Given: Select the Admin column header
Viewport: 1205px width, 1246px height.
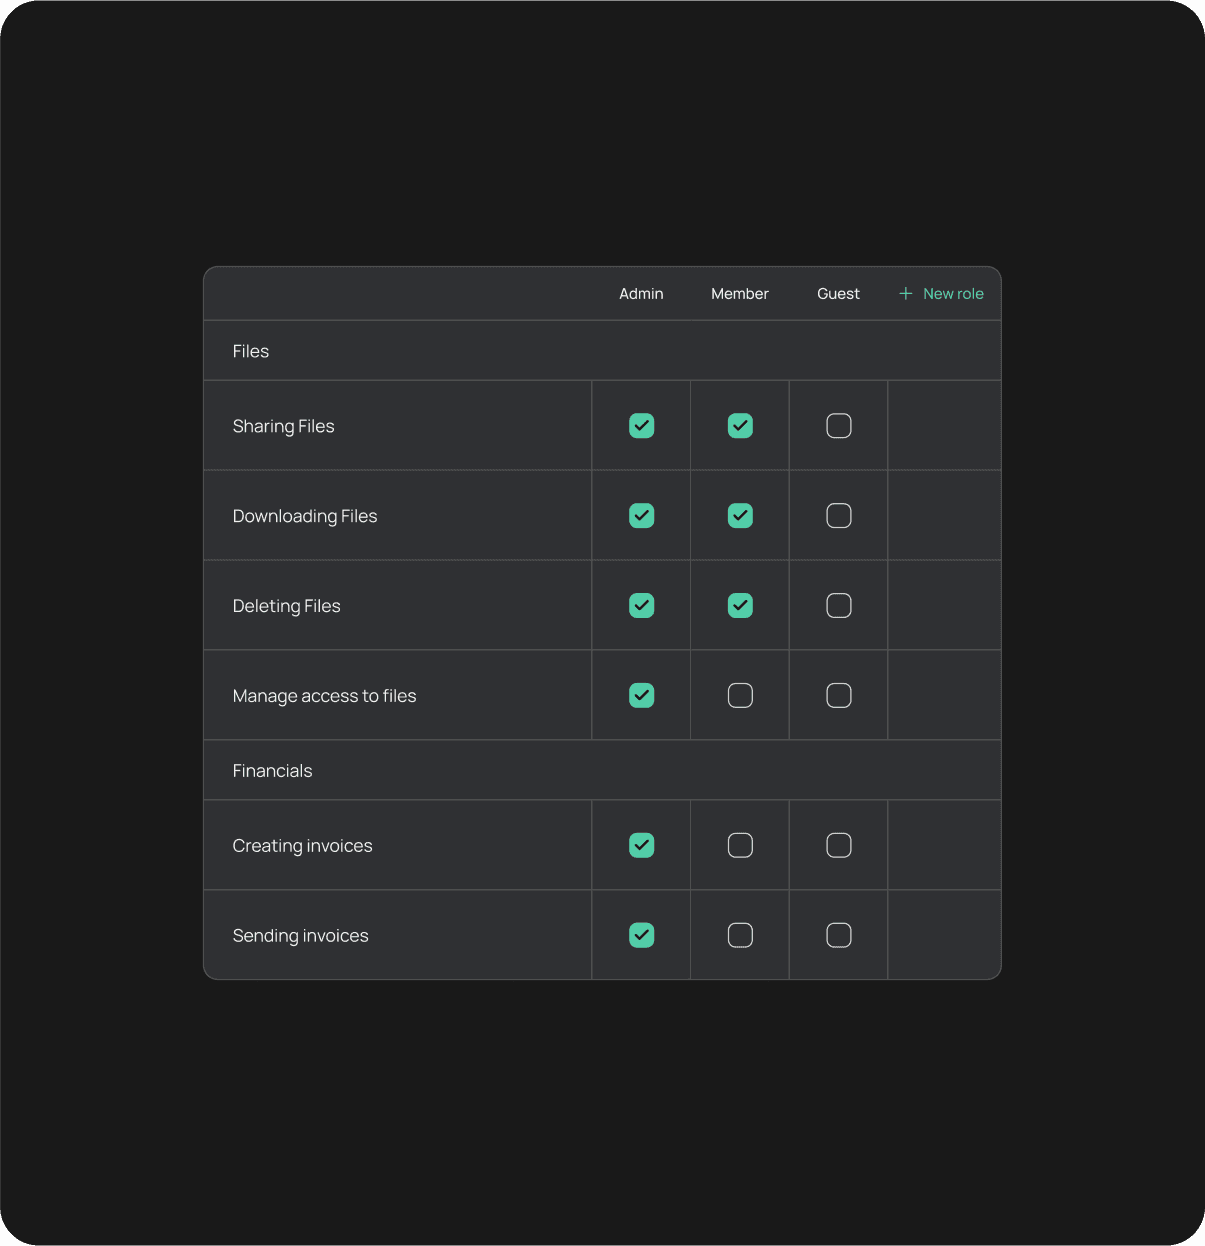Looking at the screenshot, I should click(641, 294).
